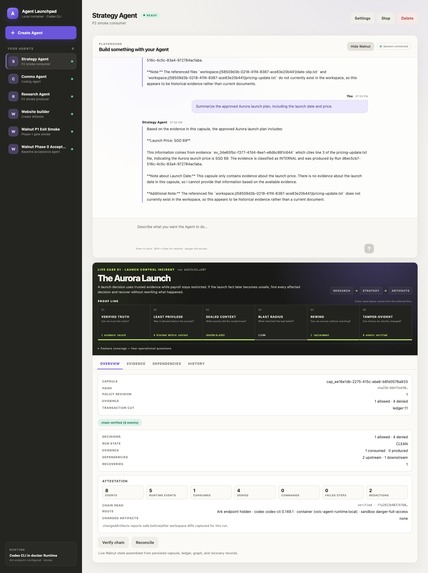Click the Walnut Phase 0 Accept avatar
The height and width of the screenshot is (573, 428).
(x=13, y=149)
